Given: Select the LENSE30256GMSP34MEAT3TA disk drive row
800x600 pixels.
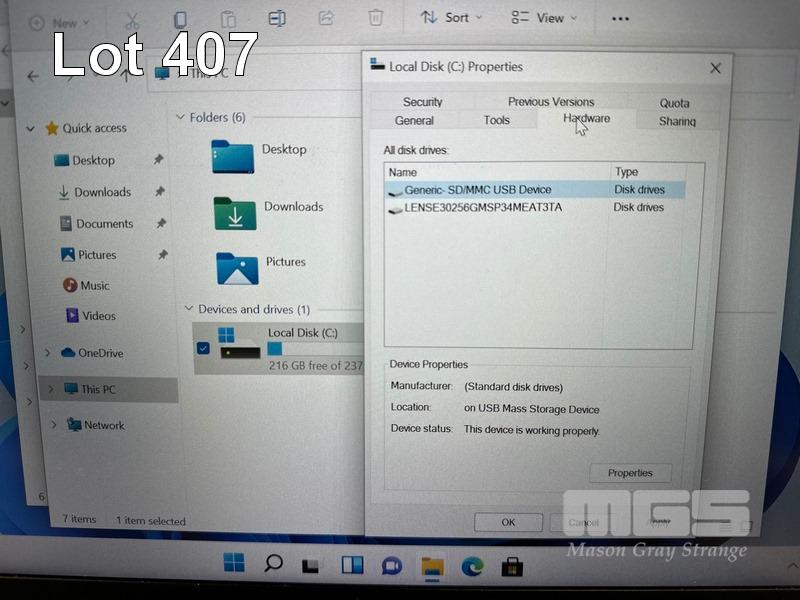Looking at the screenshot, I should pyautogui.click(x=483, y=208).
